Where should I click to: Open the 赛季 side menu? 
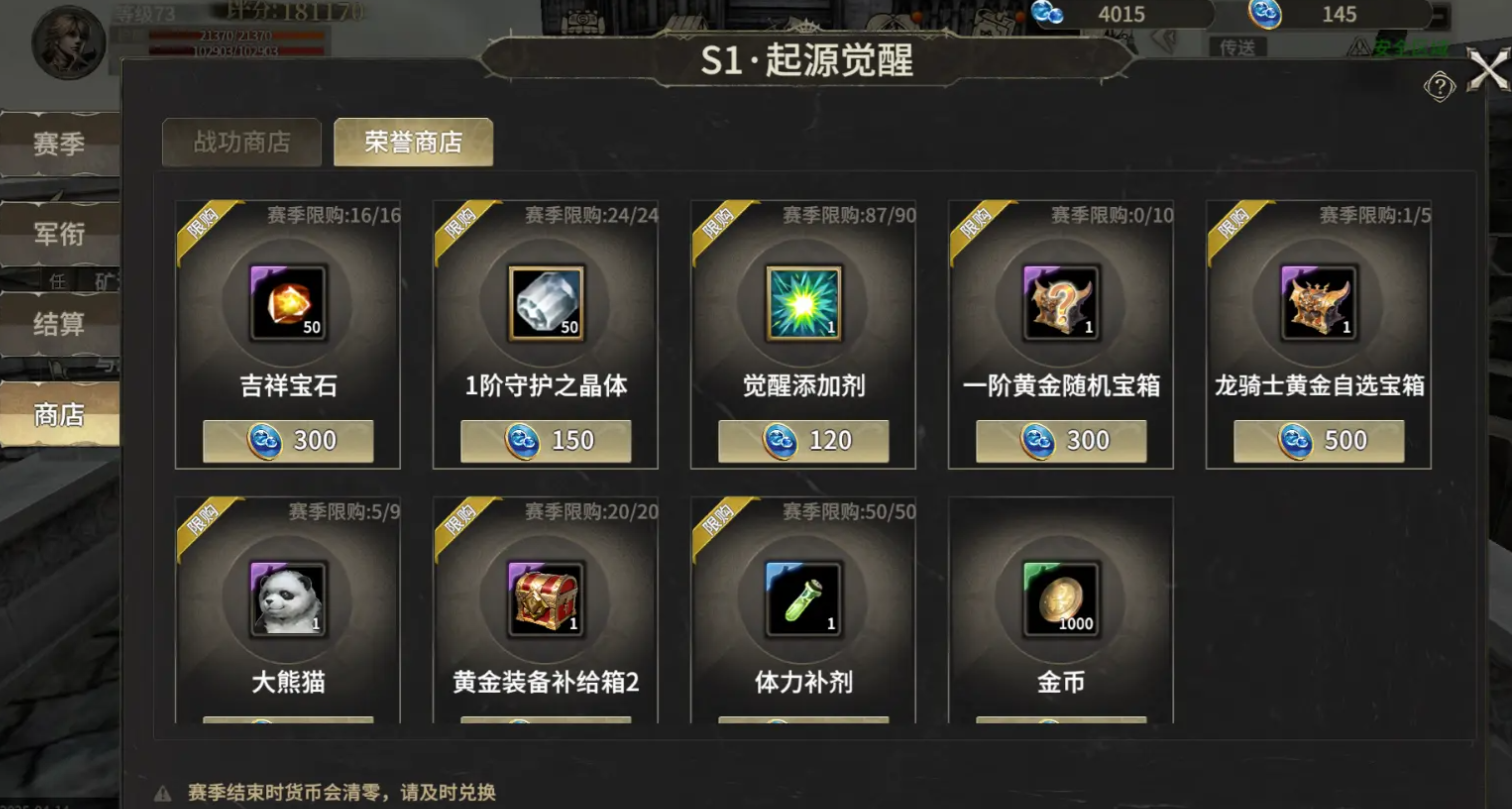point(59,144)
